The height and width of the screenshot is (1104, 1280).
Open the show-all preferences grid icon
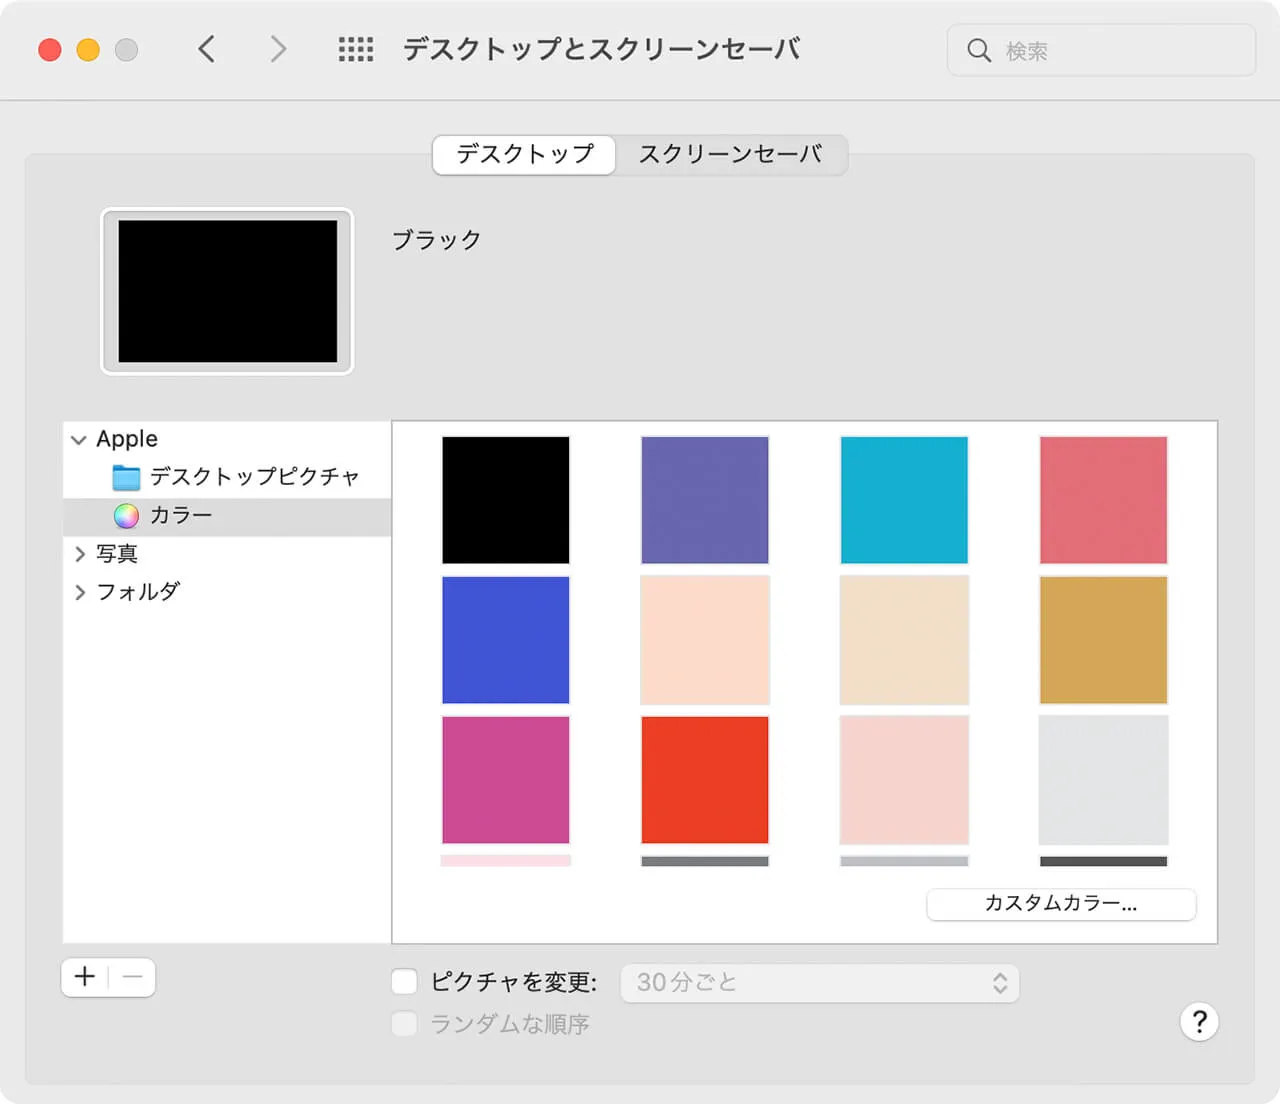[x=355, y=49]
